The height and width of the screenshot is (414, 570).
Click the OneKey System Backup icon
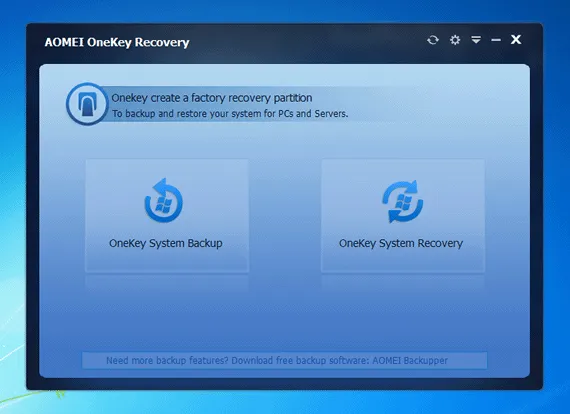[x=164, y=200]
